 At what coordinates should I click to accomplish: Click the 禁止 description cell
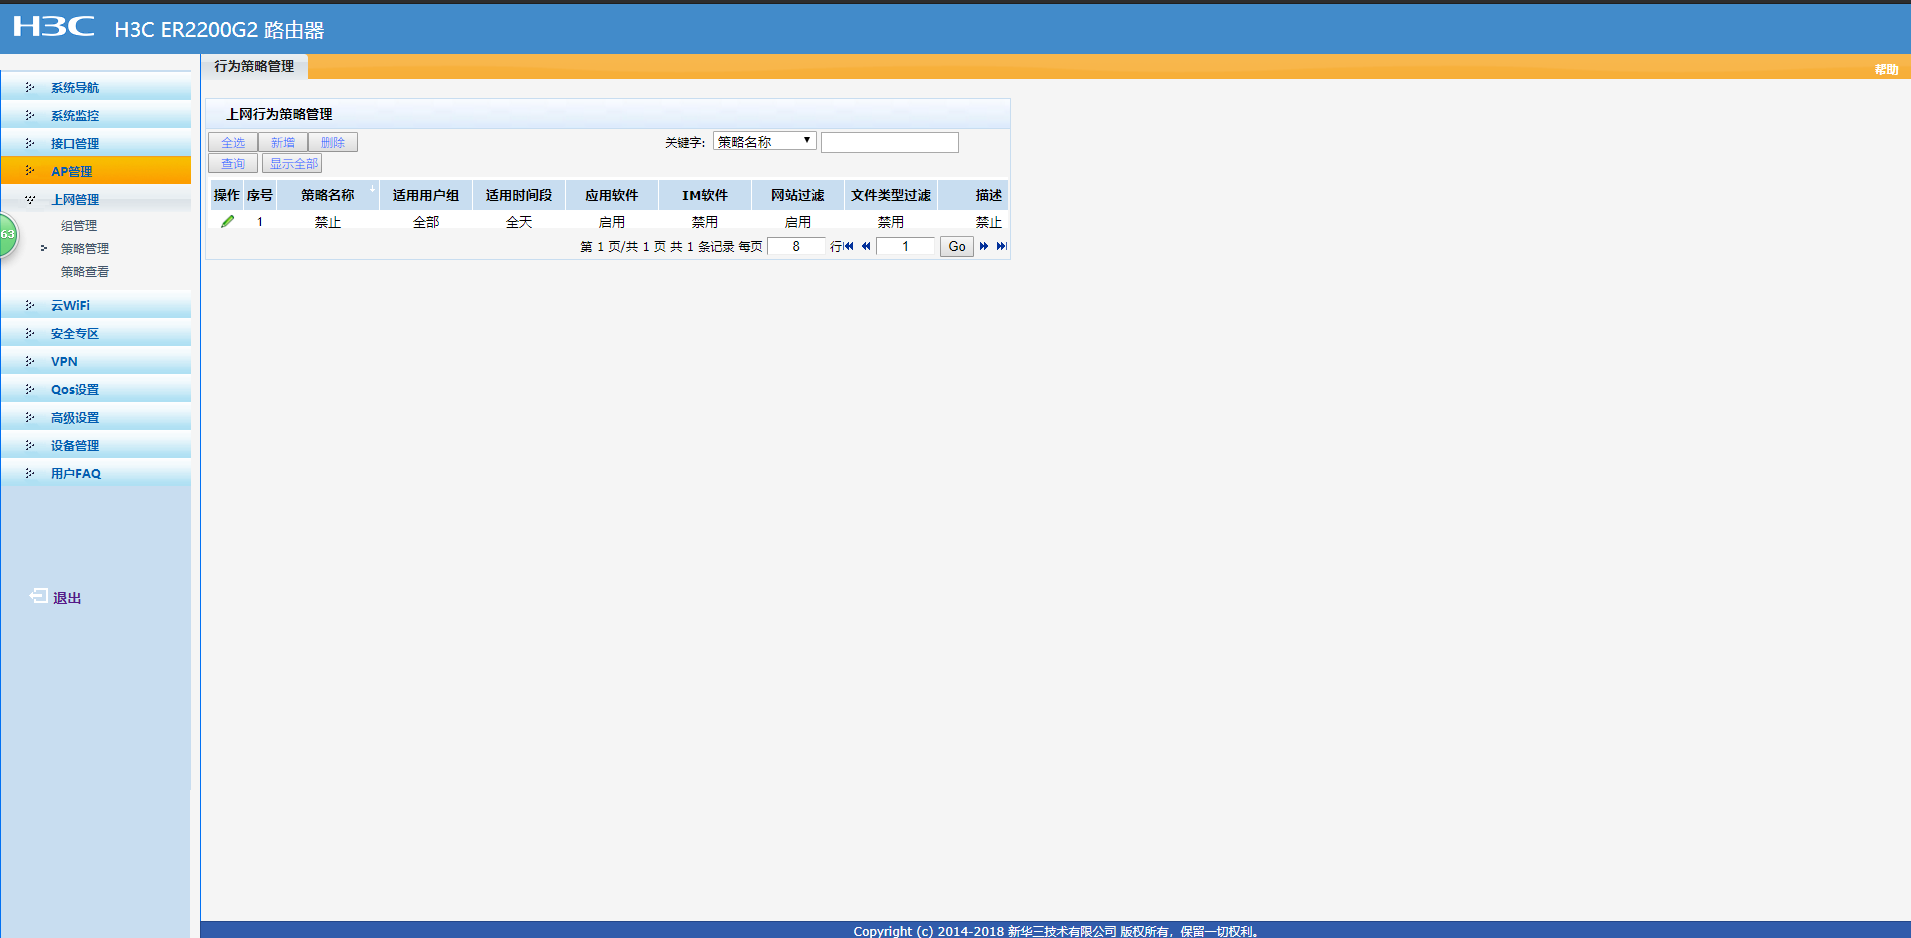pyautogui.click(x=988, y=222)
